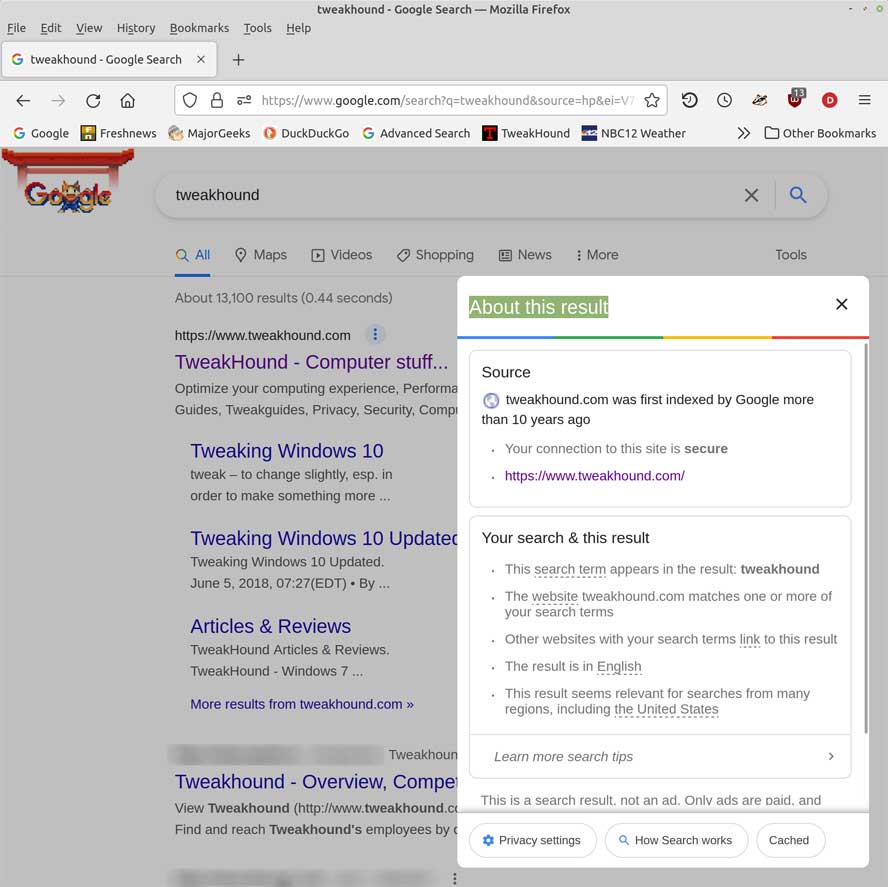Image resolution: width=888 pixels, height=887 pixels.
Task: Open the Home page icon
Action: tap(127, 101)
